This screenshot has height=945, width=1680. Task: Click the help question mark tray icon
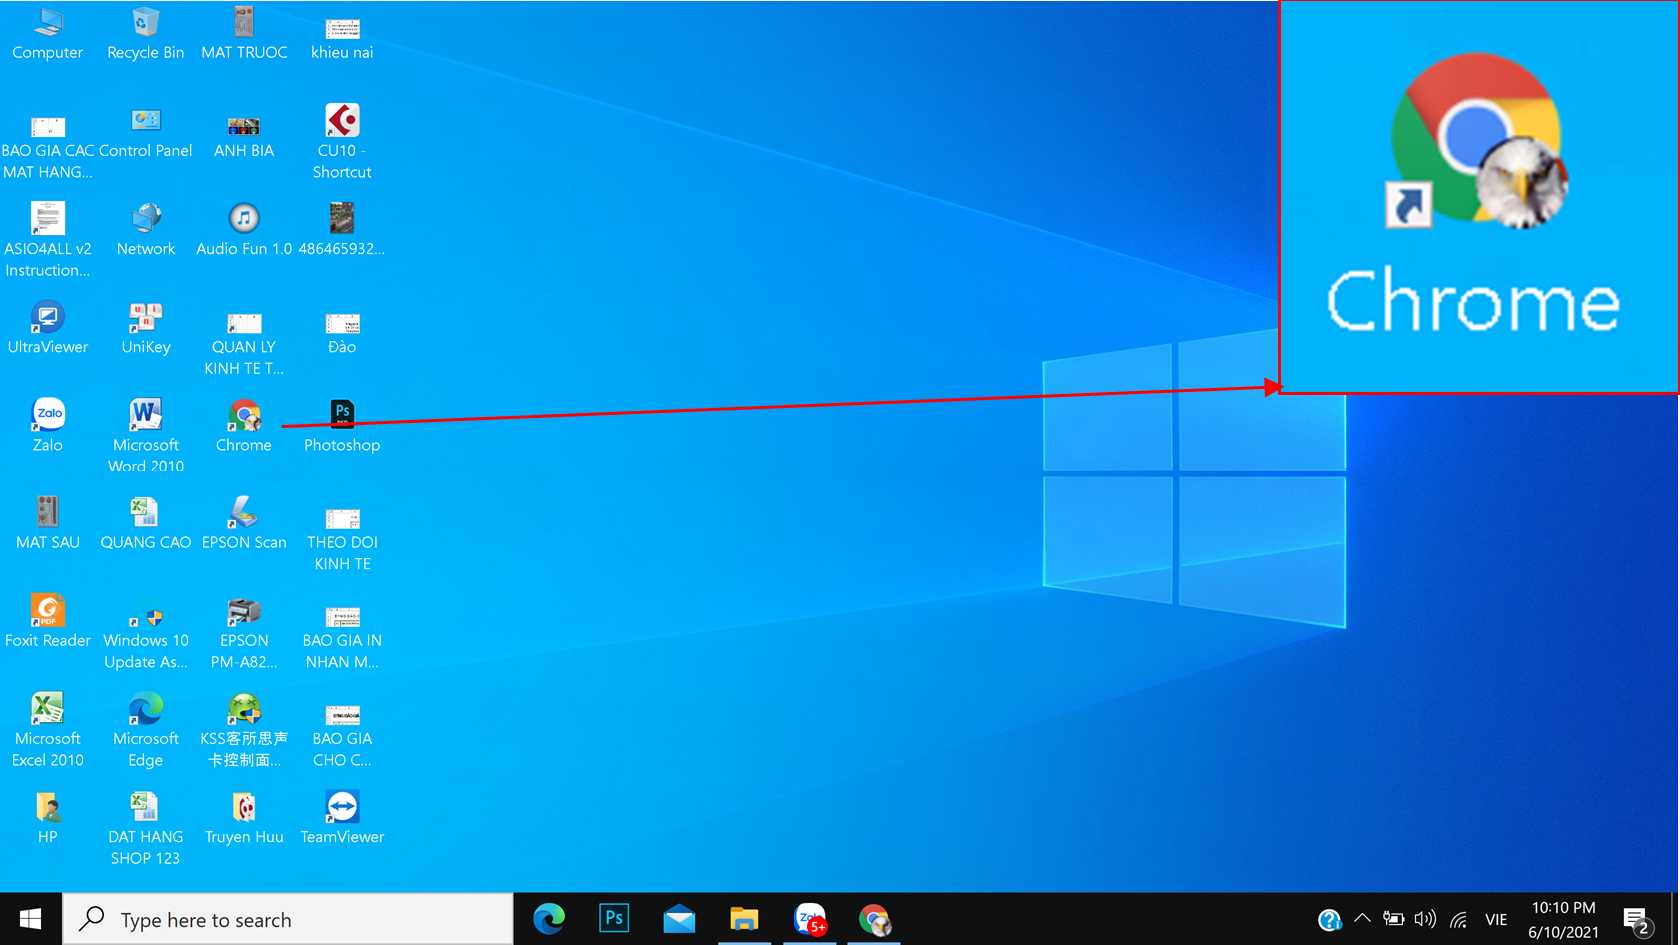click(x=1329, y=920)
